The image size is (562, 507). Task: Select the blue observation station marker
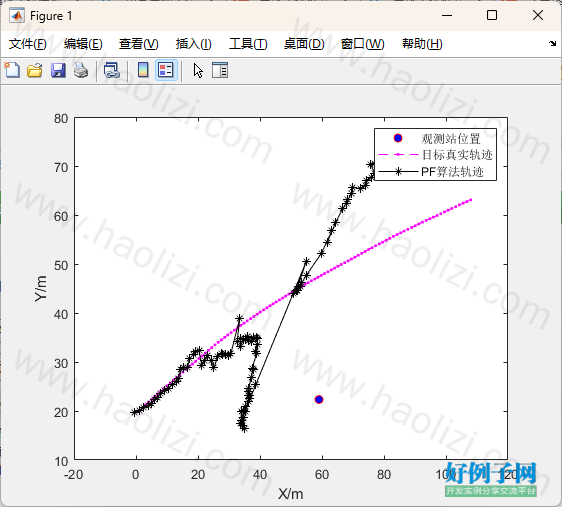(x=319, y=399)
